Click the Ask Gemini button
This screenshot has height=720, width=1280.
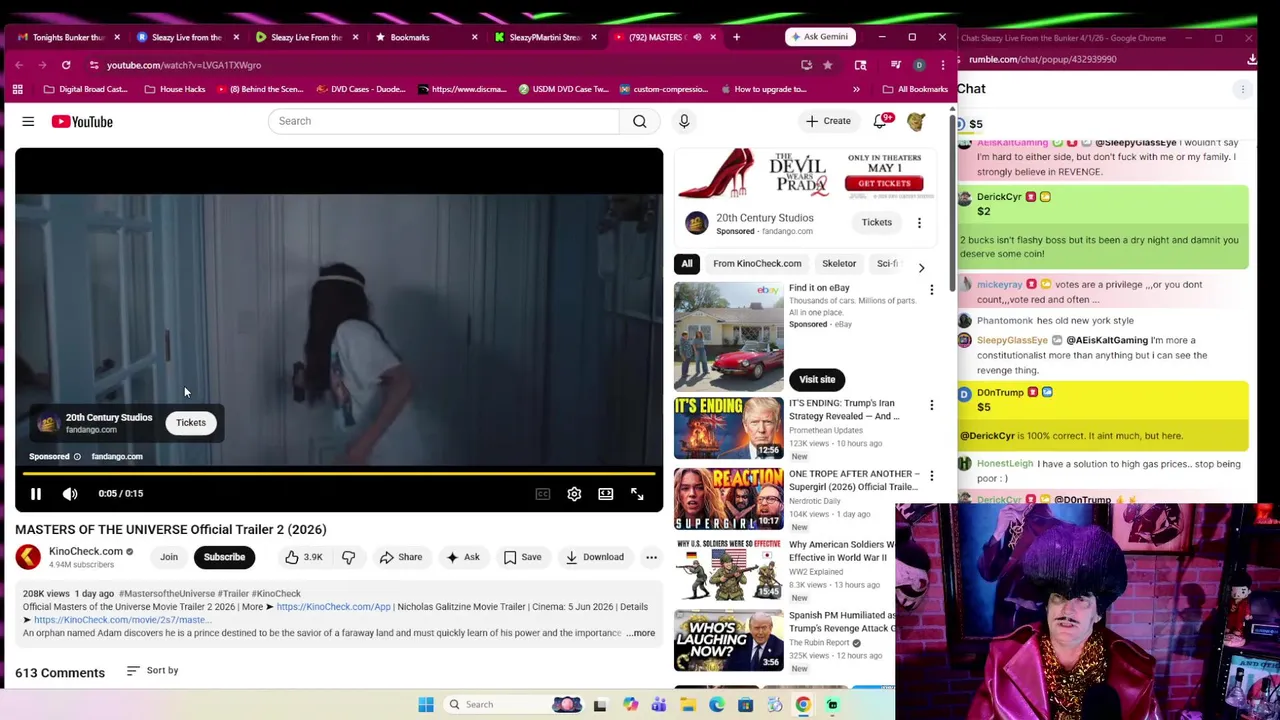coord(820,37)
